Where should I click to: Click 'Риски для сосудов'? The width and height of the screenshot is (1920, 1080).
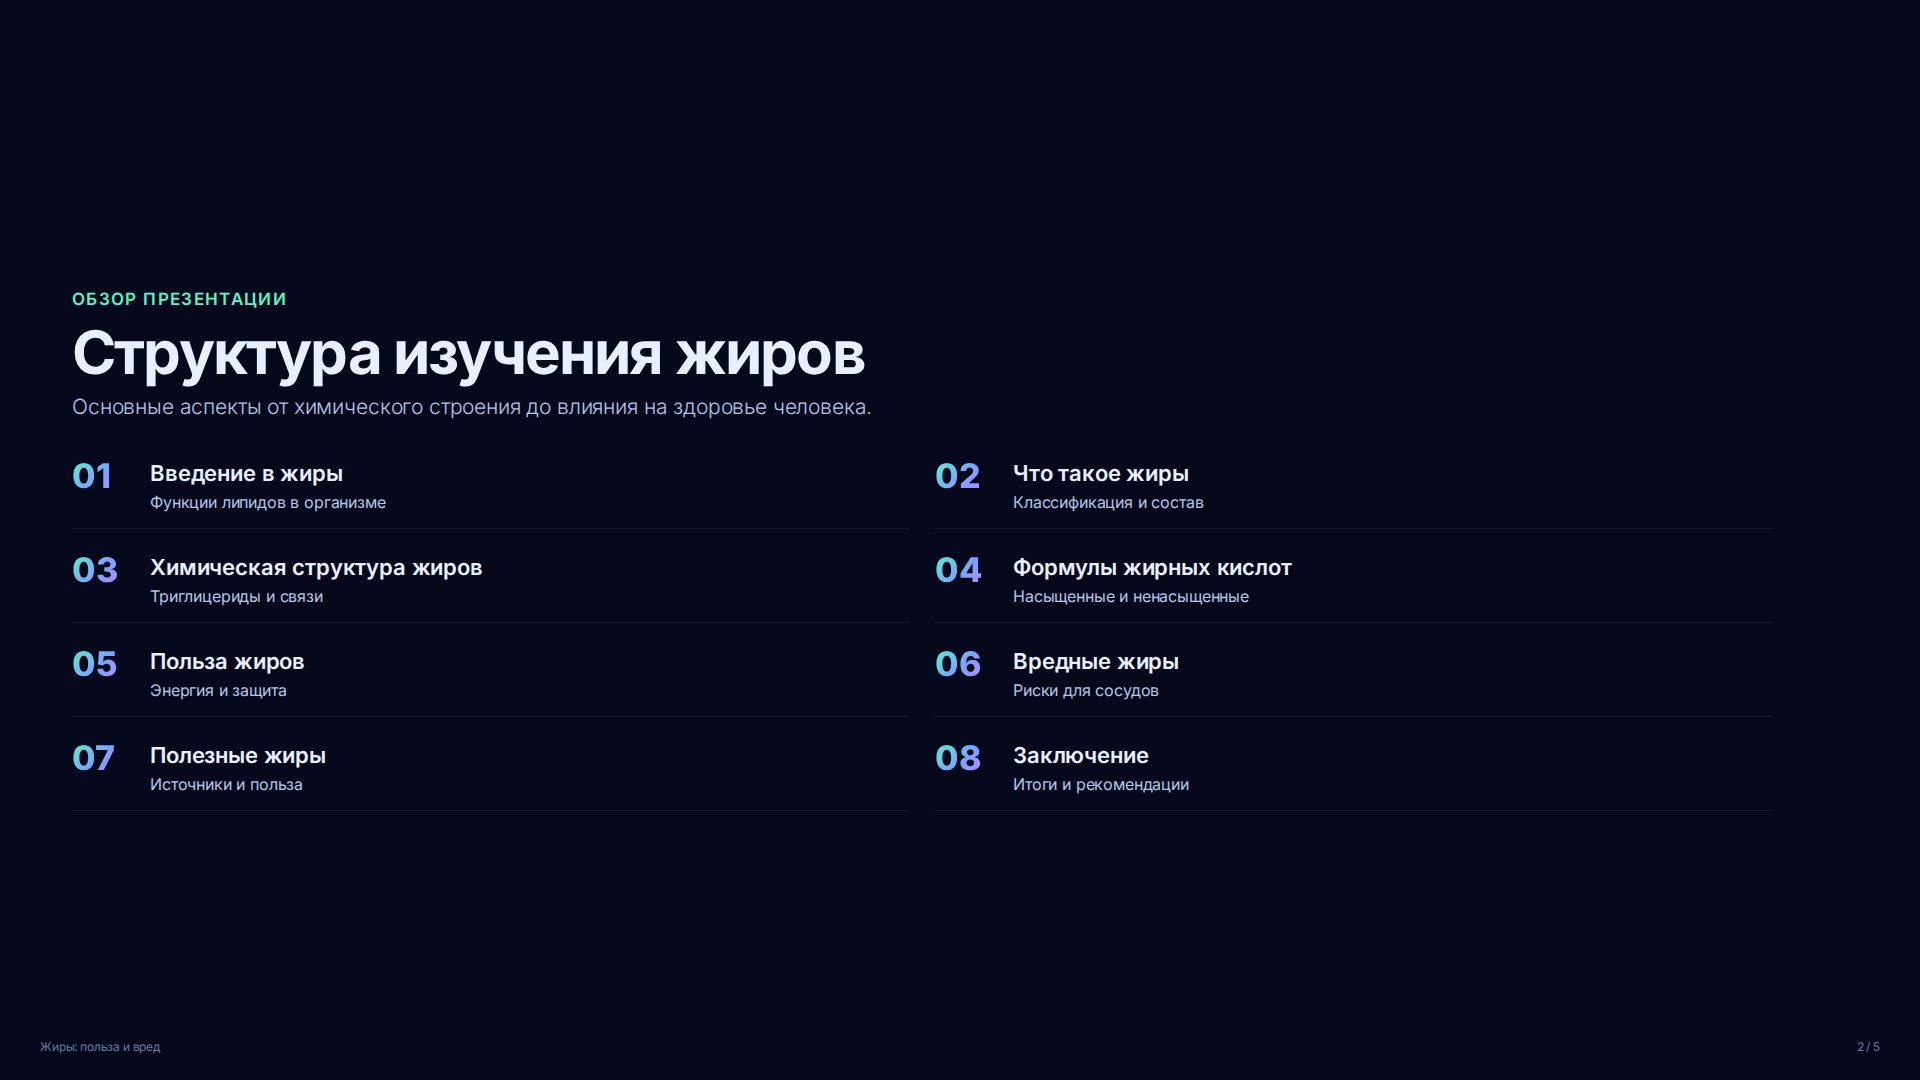[1086, 690]
